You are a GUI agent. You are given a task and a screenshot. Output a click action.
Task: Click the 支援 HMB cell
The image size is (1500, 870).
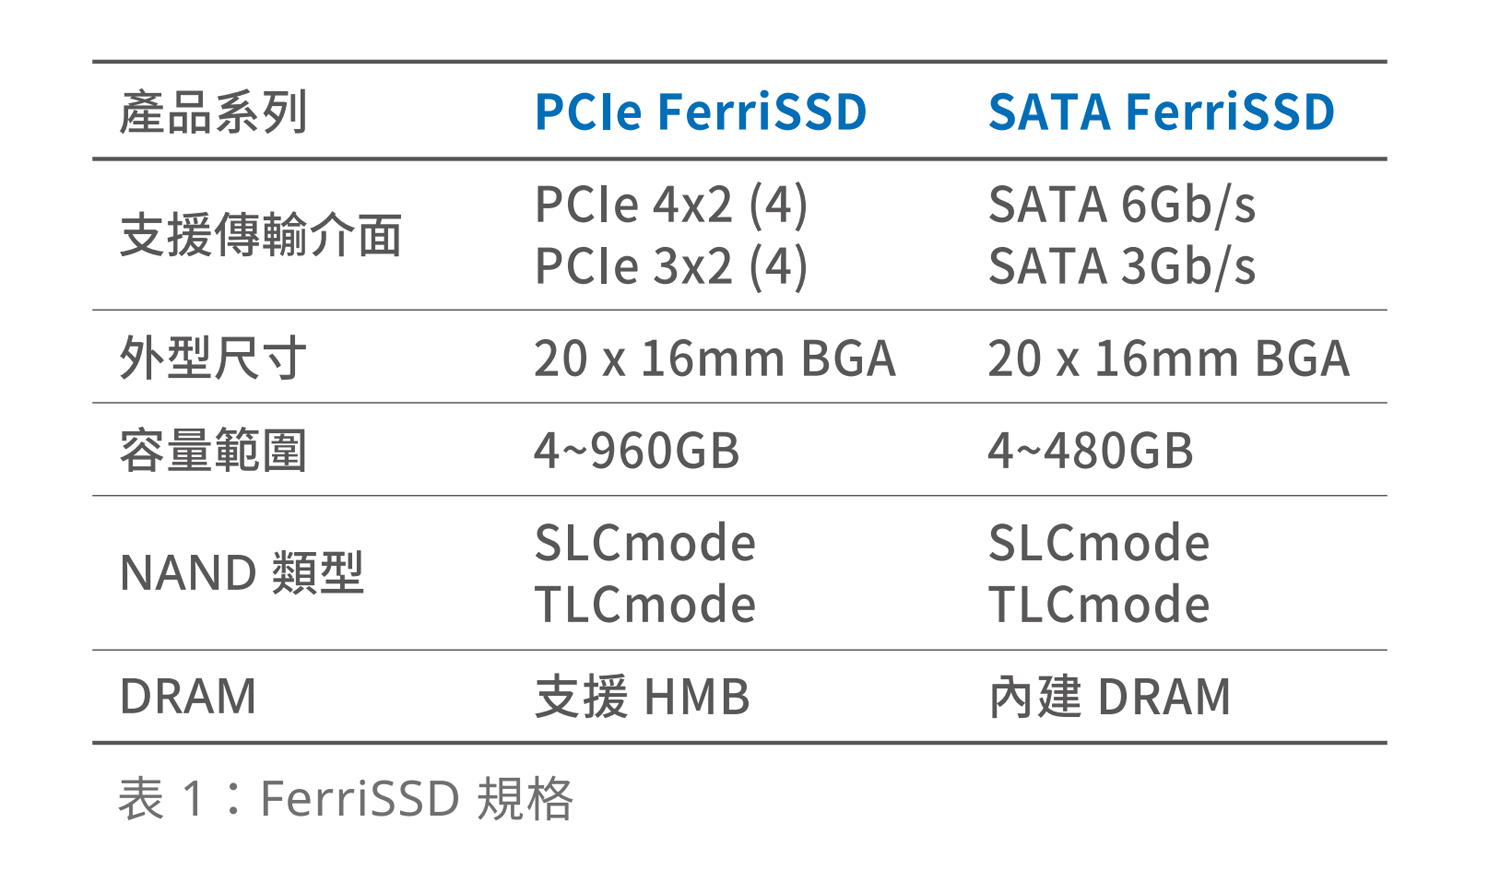(642, 697)
